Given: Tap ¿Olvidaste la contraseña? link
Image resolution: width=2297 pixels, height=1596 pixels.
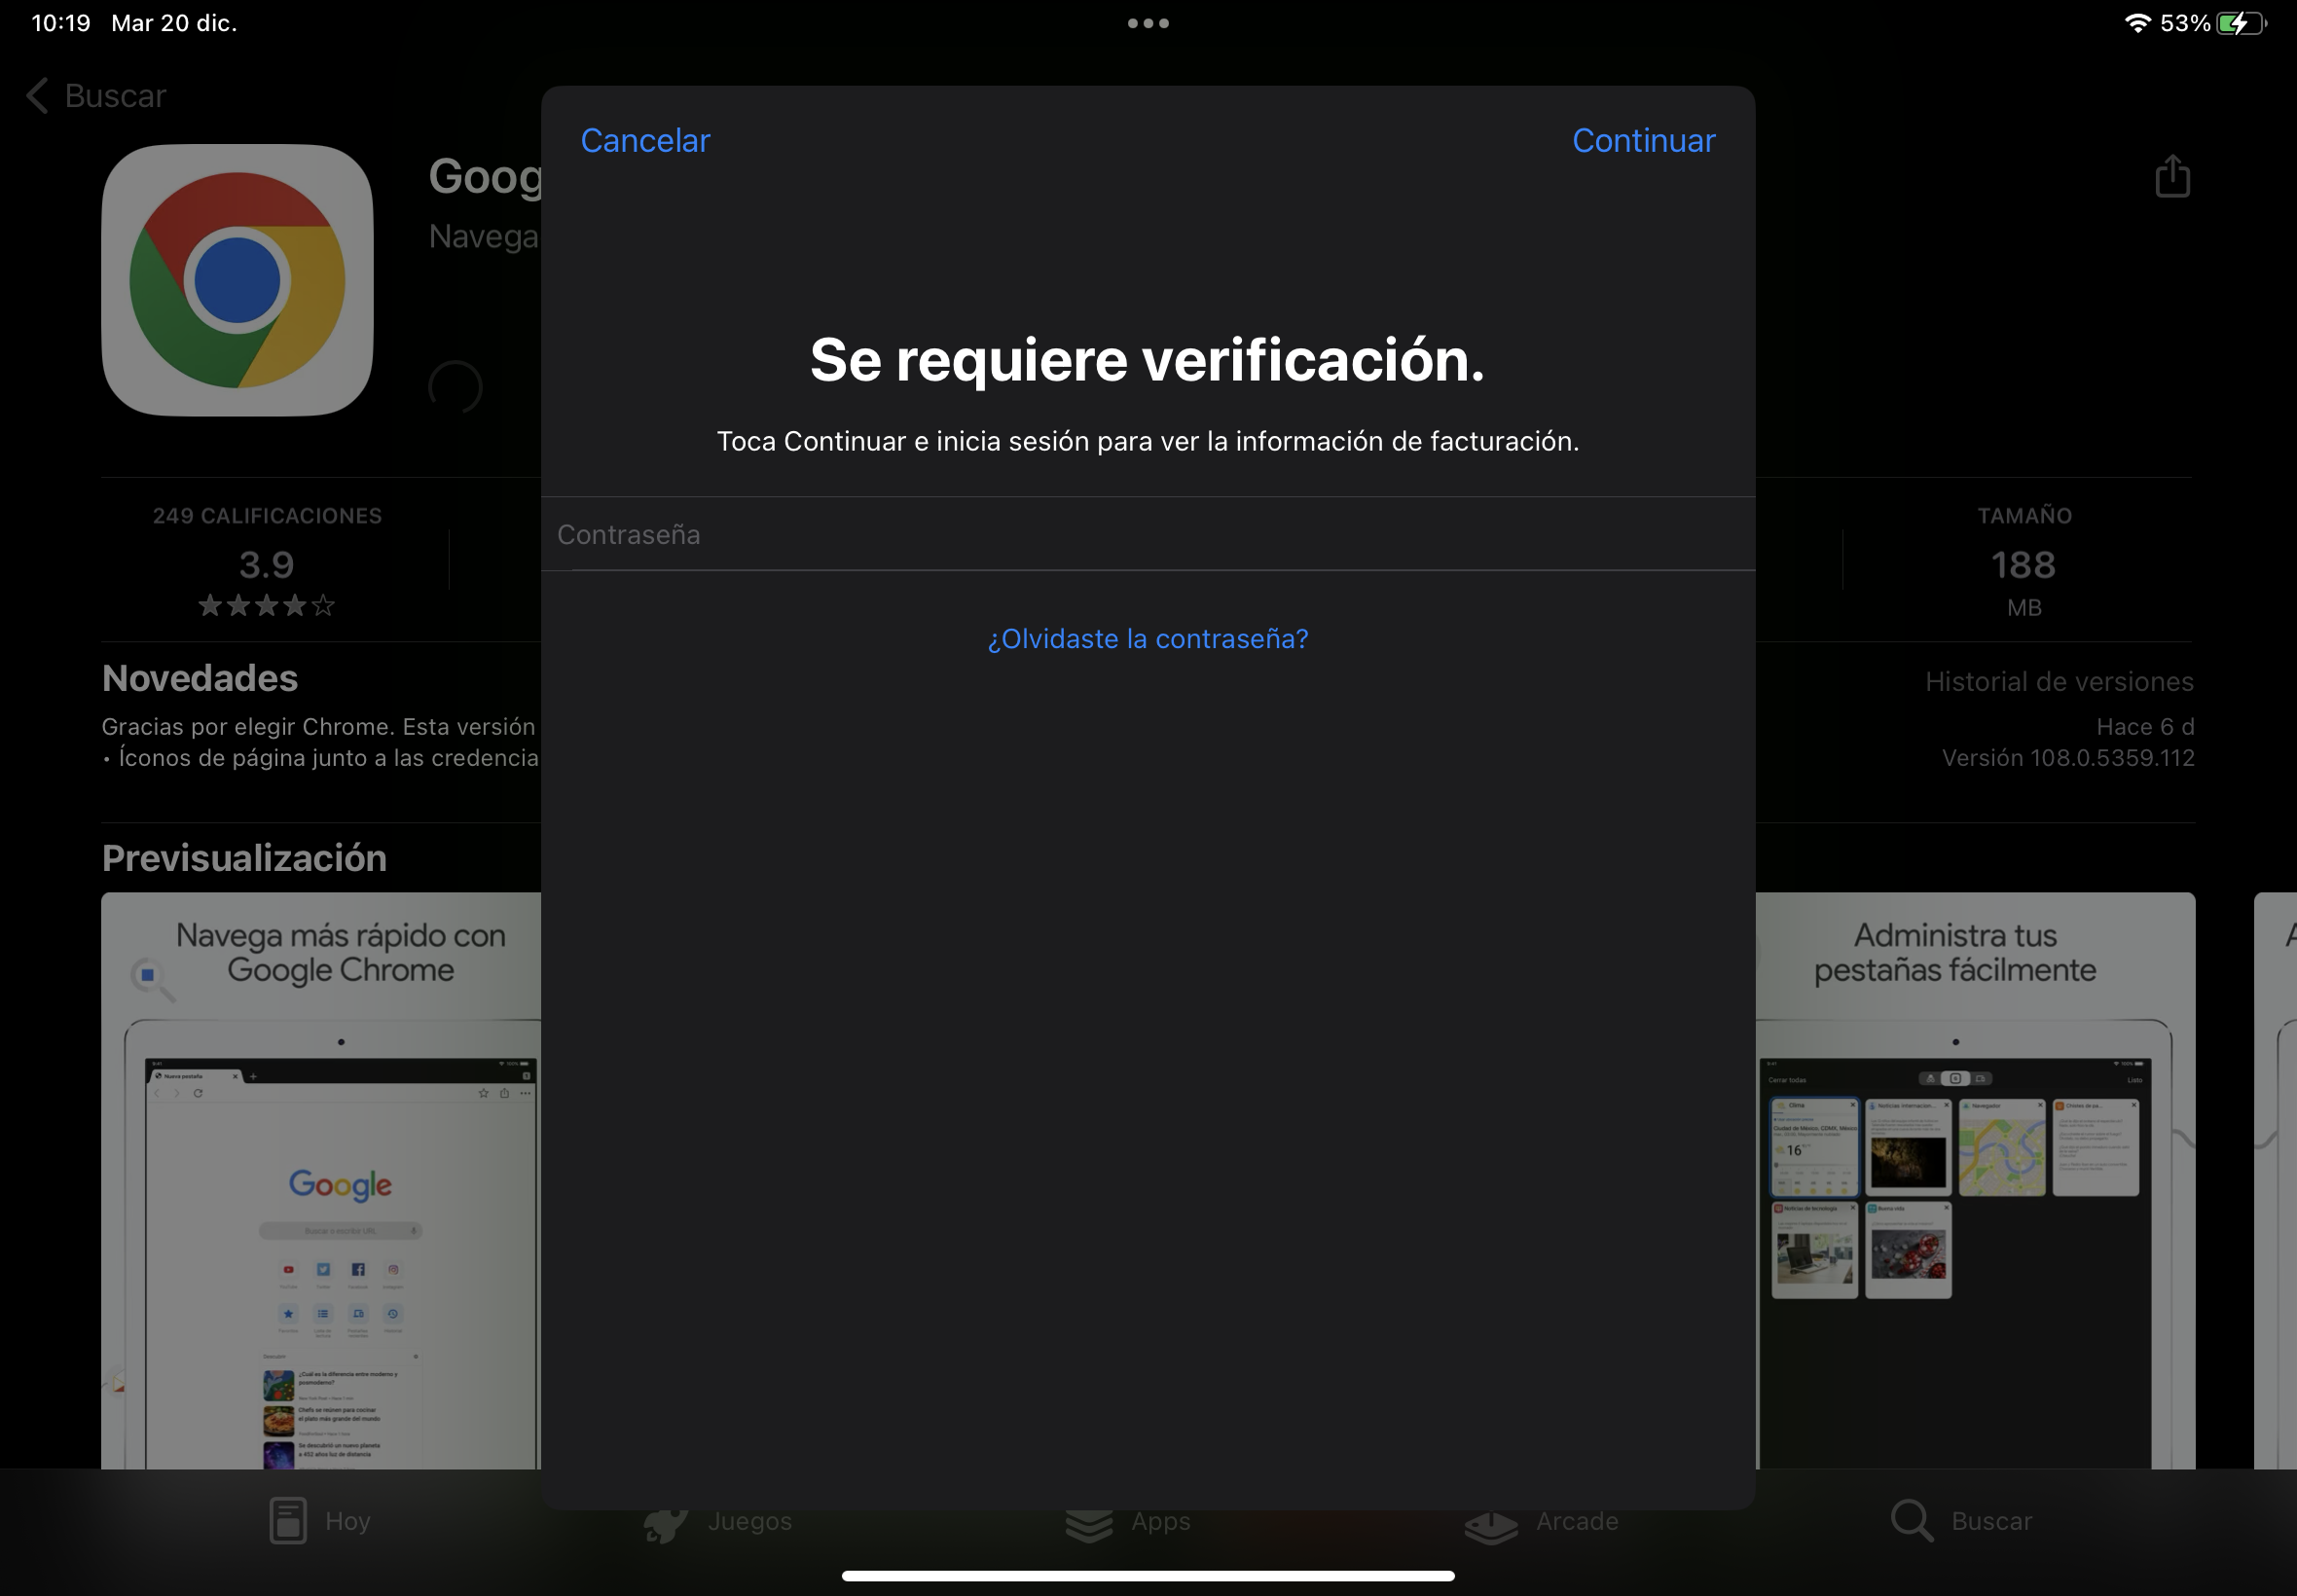Looking at the screenshot, I should [x=1147, y=639].
